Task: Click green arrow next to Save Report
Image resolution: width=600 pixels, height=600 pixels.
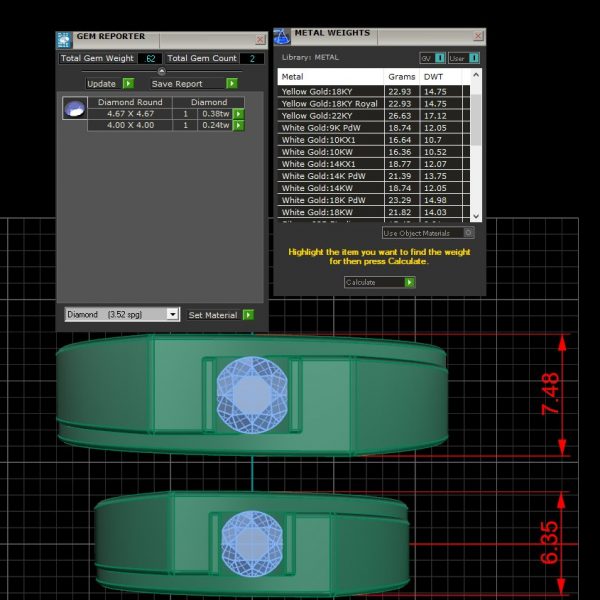Action: (232, 83)
